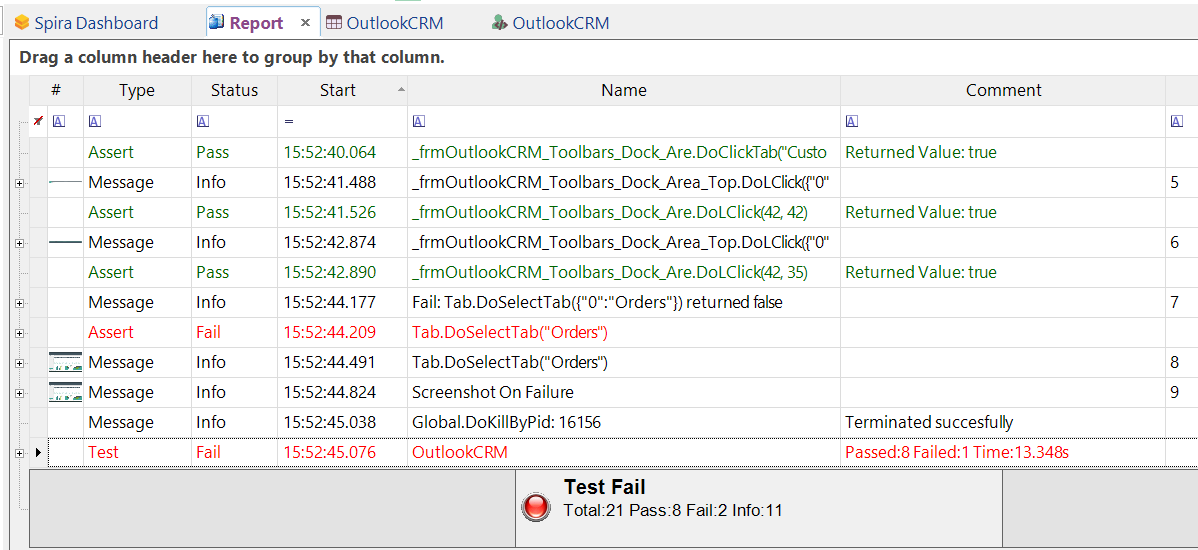Image resolution: width=1198 pixels, height=550 pixels.
Task: Click the Status column header
Action: (234, 90)
